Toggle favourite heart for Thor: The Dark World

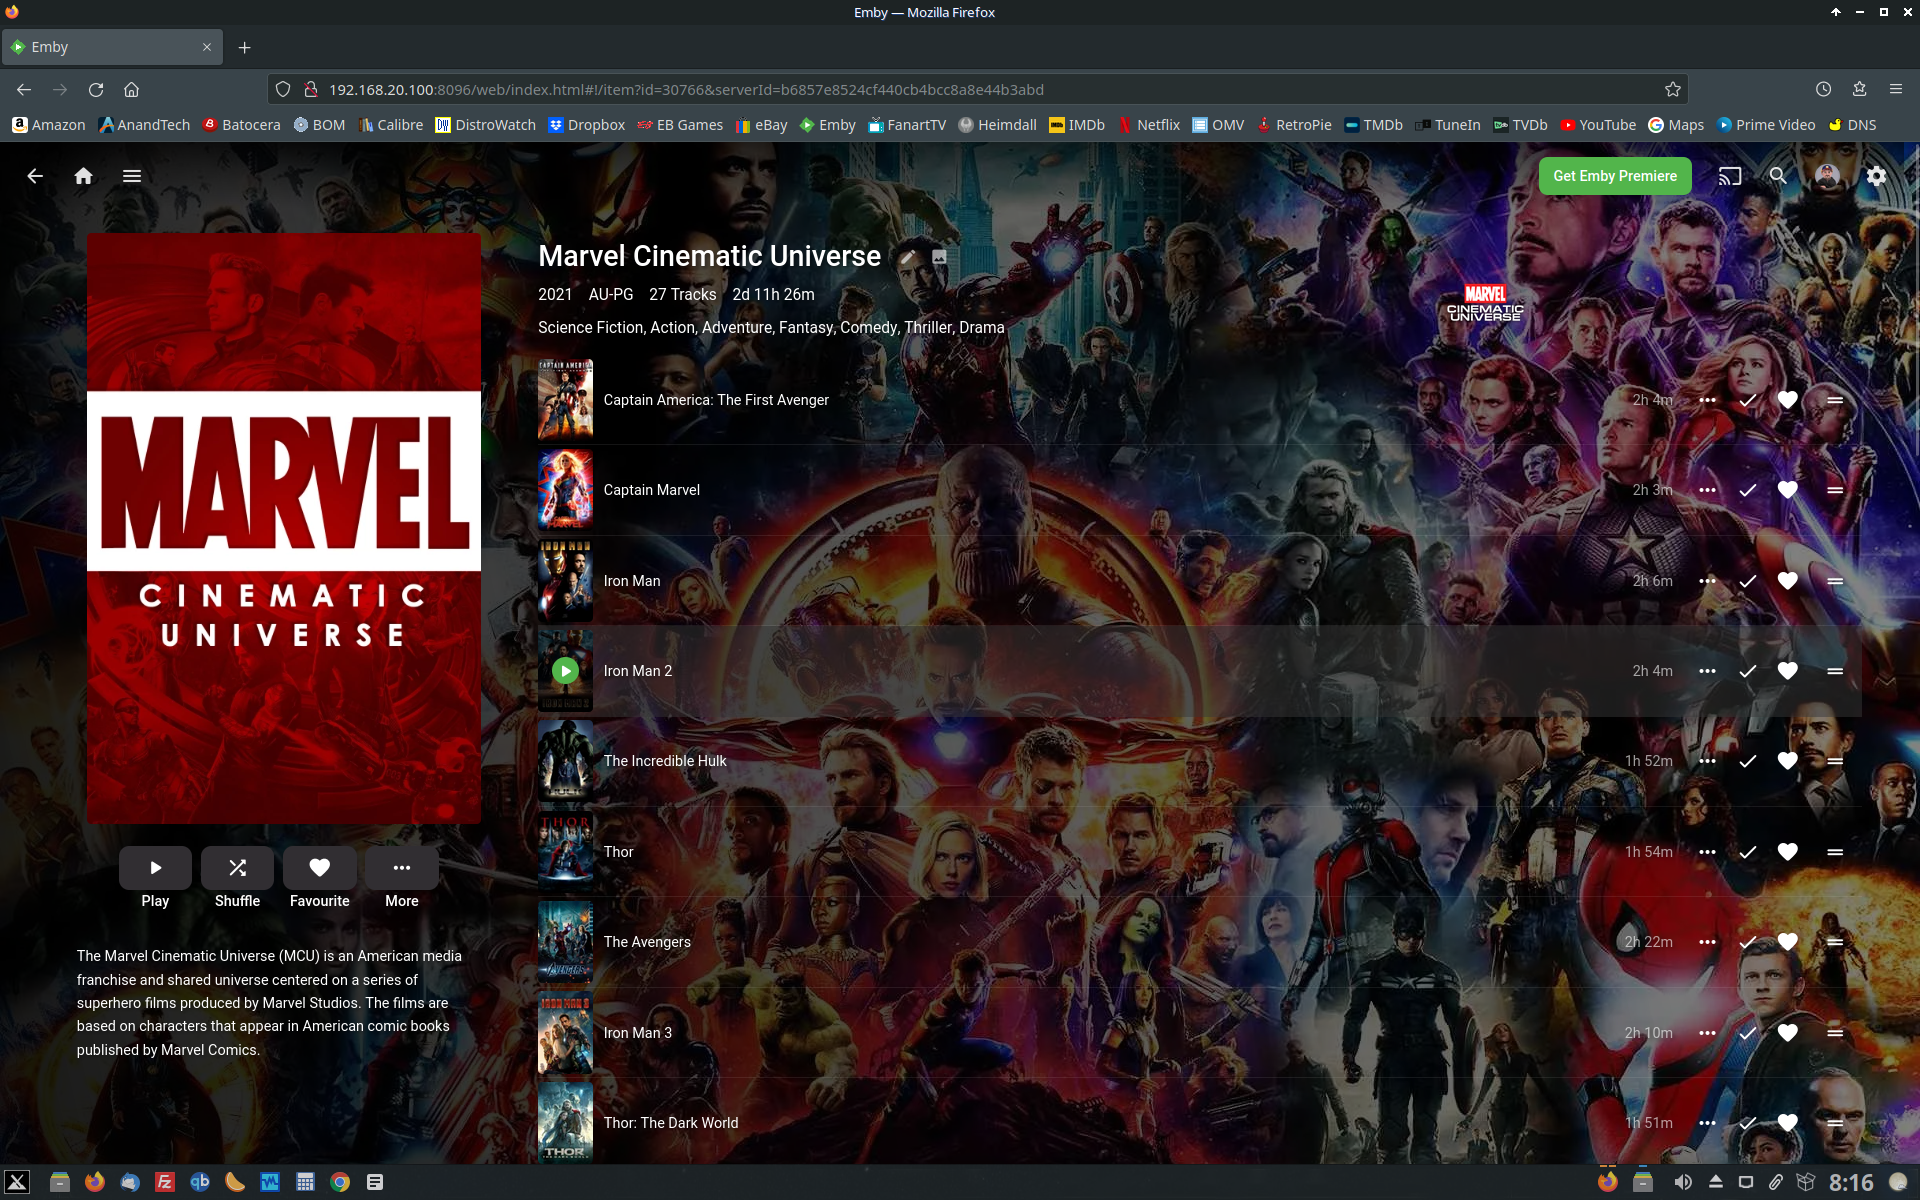(x=1788, y=1123)
